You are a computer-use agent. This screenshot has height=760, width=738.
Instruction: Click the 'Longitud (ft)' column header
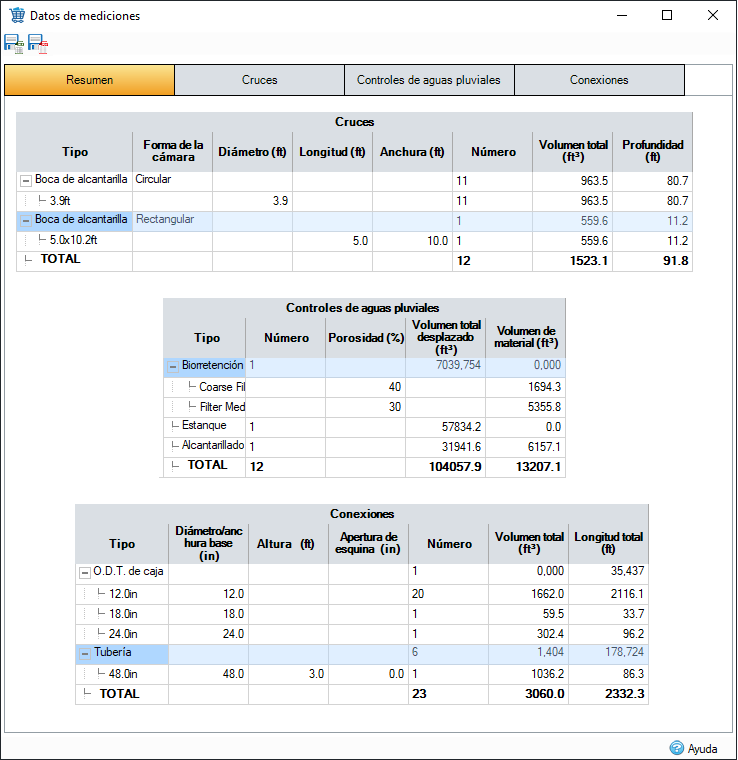point(332,151)
